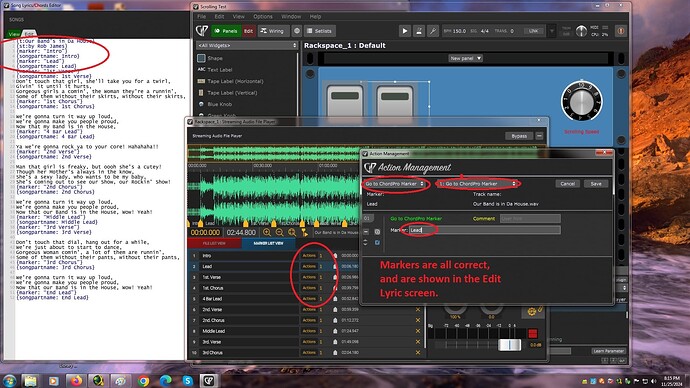Click the tuner wrench icon
Screen dimensions: 690x388
coord(433,31)
